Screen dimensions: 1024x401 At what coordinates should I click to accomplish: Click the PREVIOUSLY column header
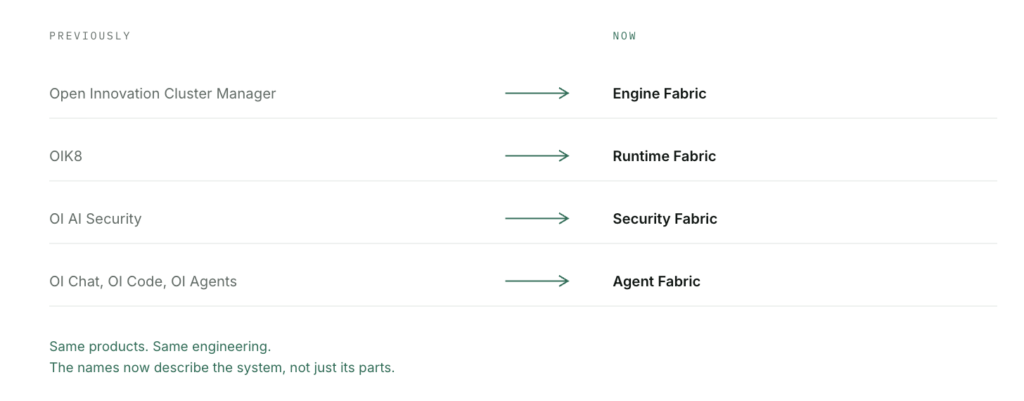tap(90, 36)
